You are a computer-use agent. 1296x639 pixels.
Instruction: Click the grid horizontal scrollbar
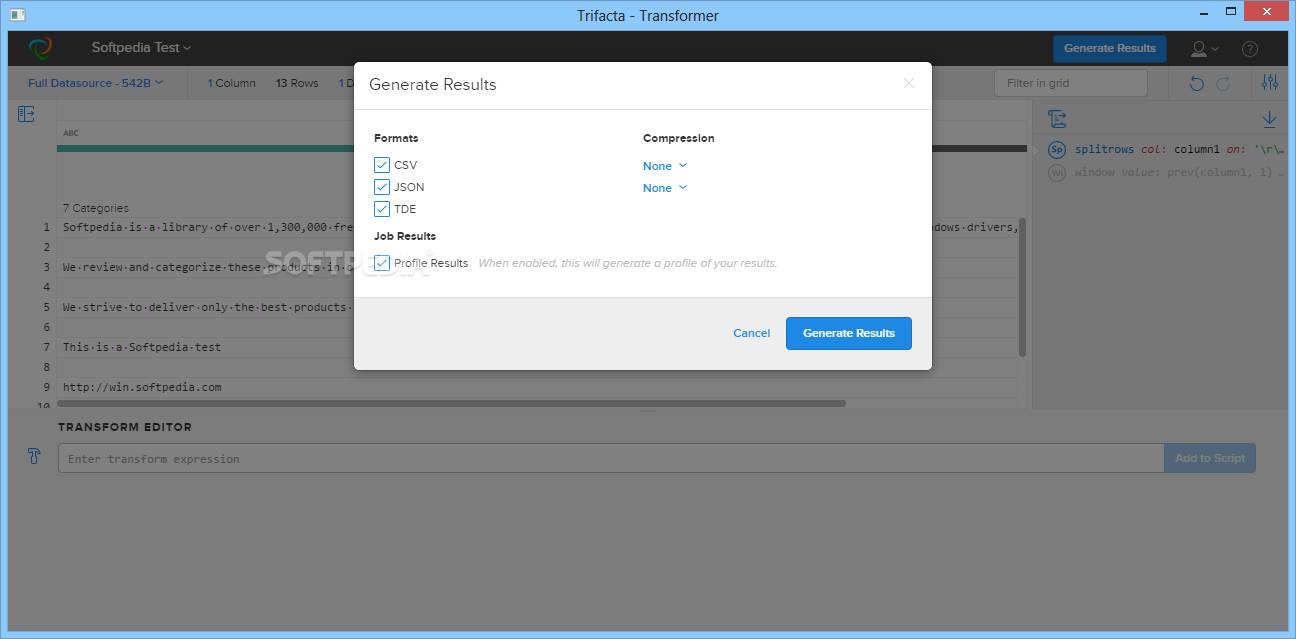coord(451,404)
